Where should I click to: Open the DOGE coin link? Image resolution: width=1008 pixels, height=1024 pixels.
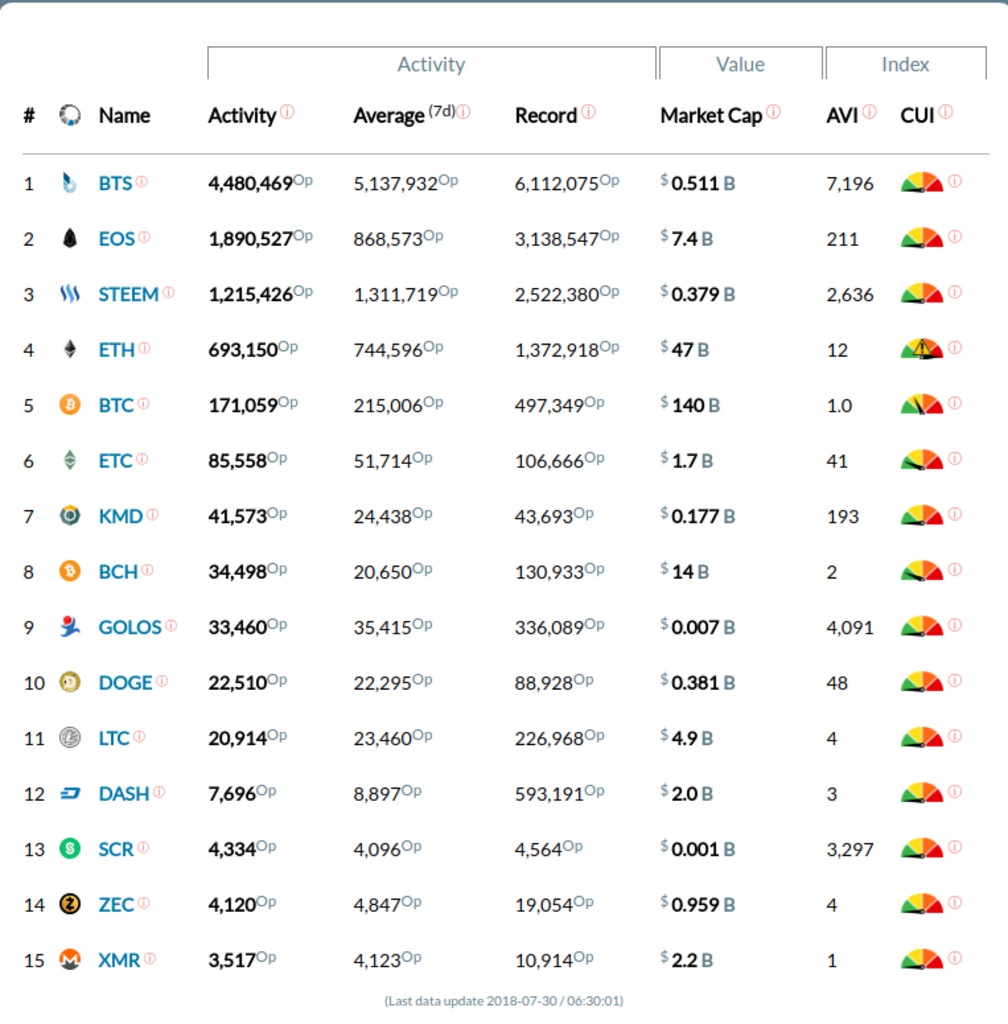point(125,683)
